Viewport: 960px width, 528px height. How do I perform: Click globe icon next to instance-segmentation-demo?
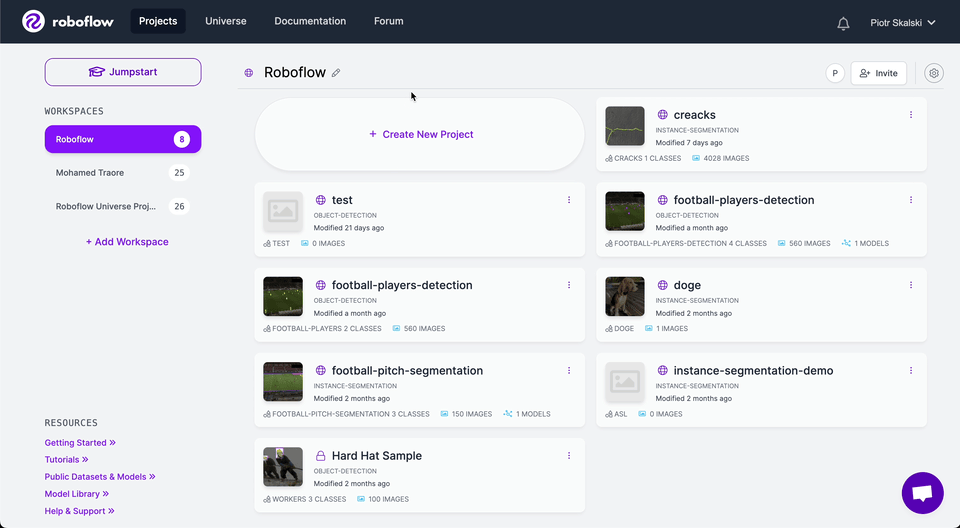click(x=662, y=371)
